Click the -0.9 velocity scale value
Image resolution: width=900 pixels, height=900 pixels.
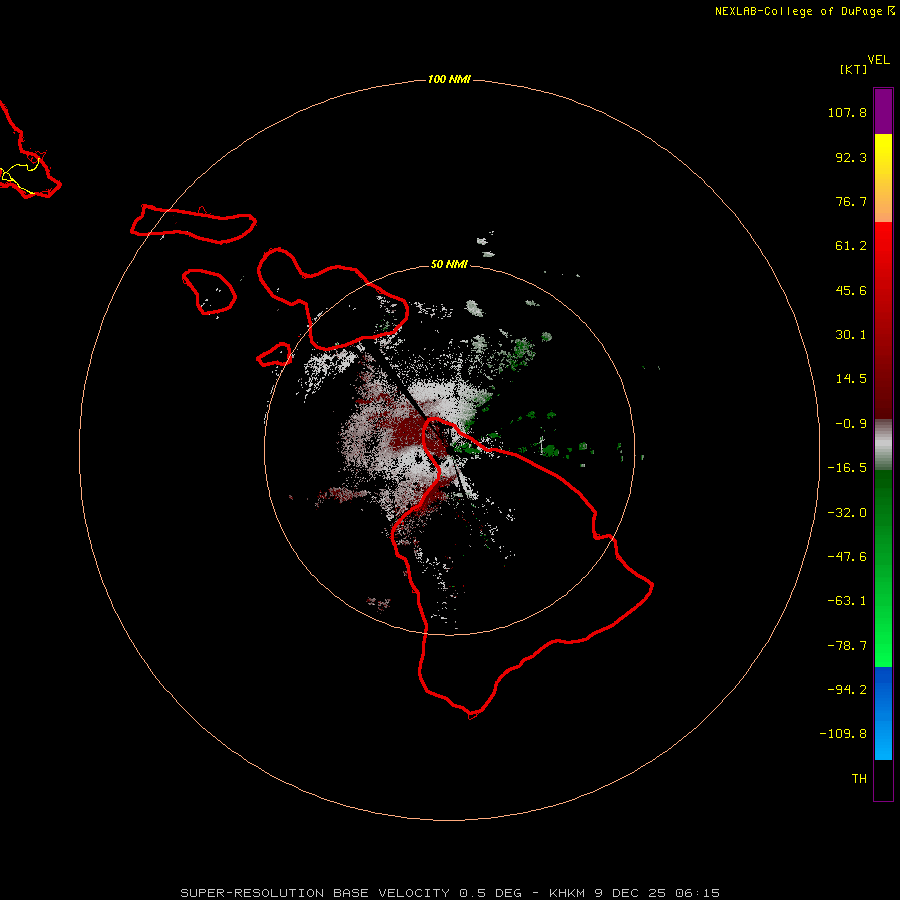coord(851,424)
